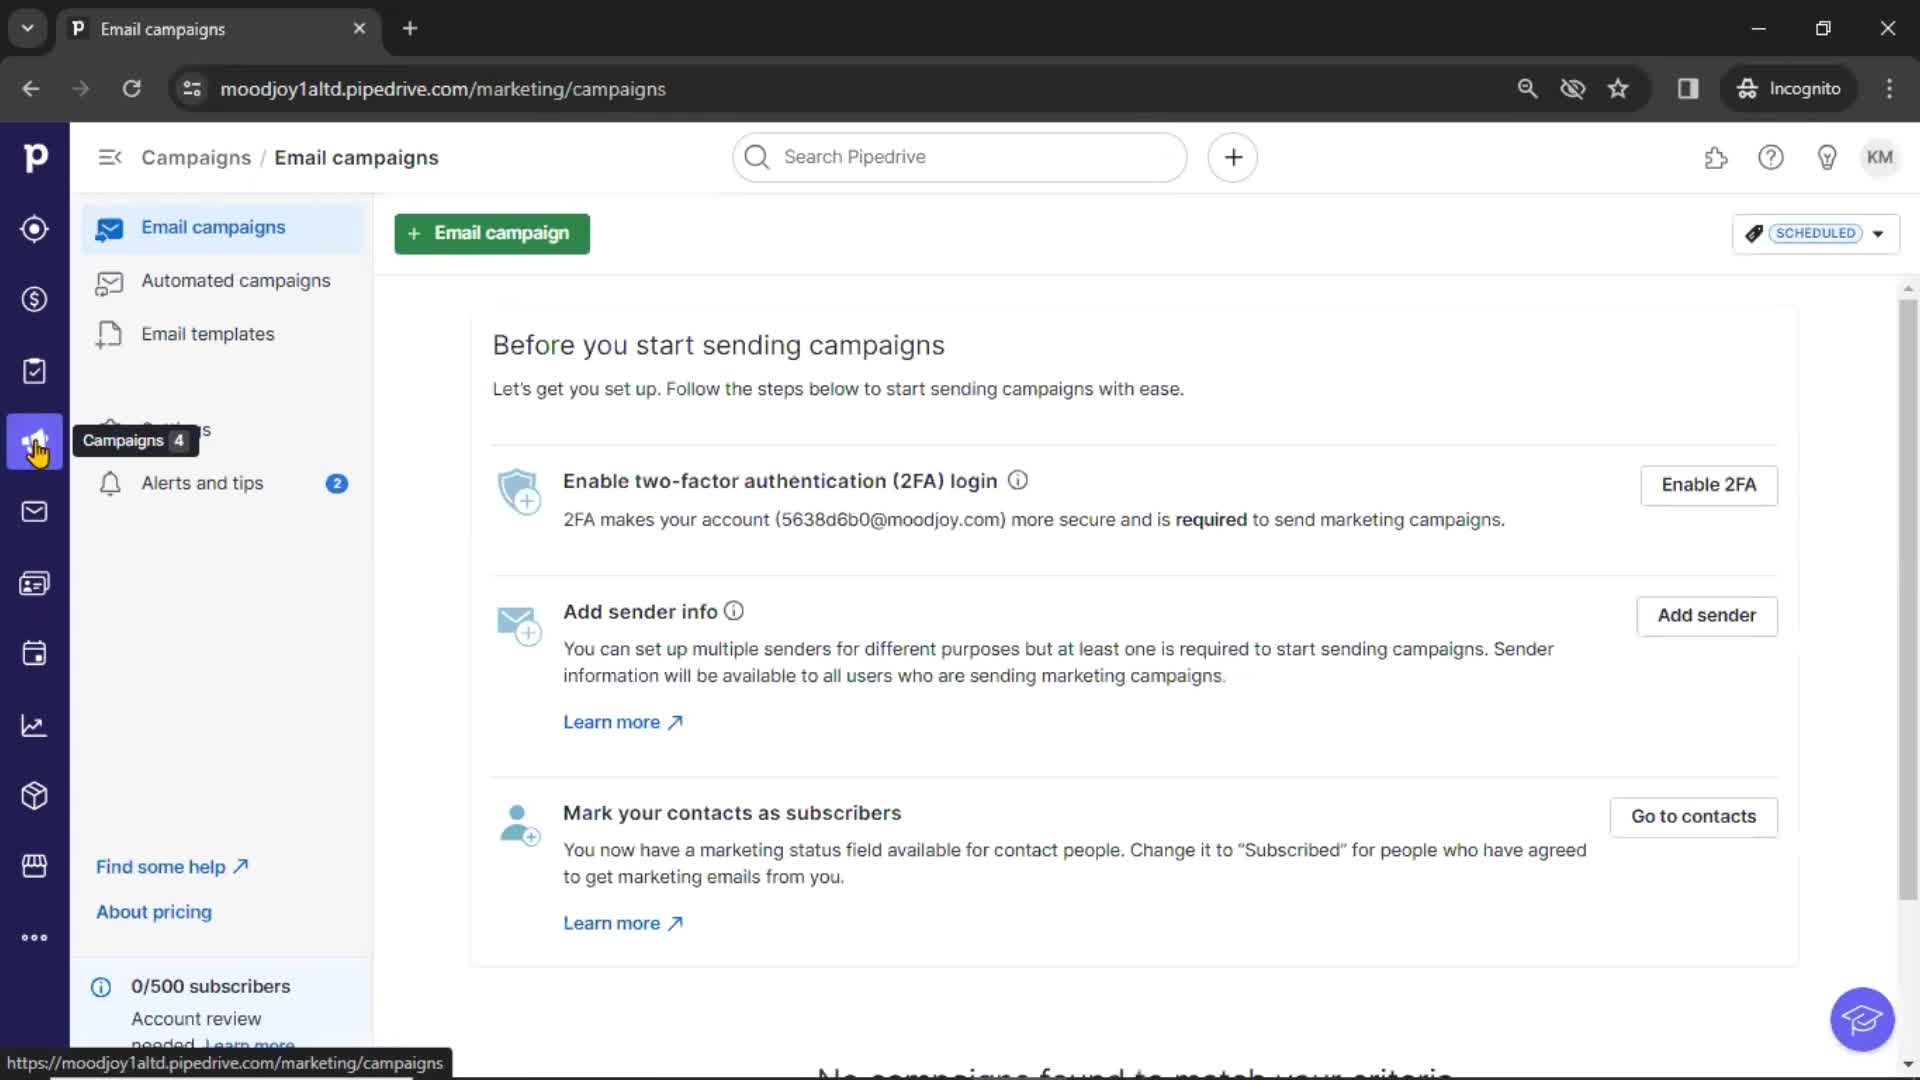Click Go to contacts button
The width and height of the screenshot is (1920, 1080).
click(1695, 816)
